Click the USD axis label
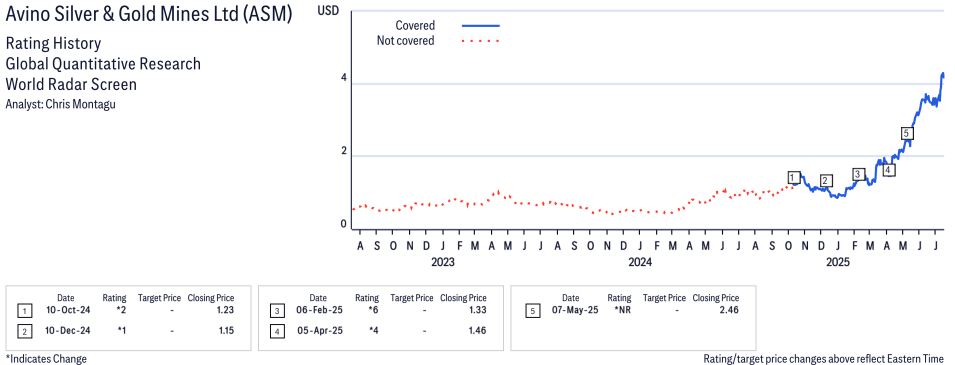955x365 pixels. click(328, 12)
